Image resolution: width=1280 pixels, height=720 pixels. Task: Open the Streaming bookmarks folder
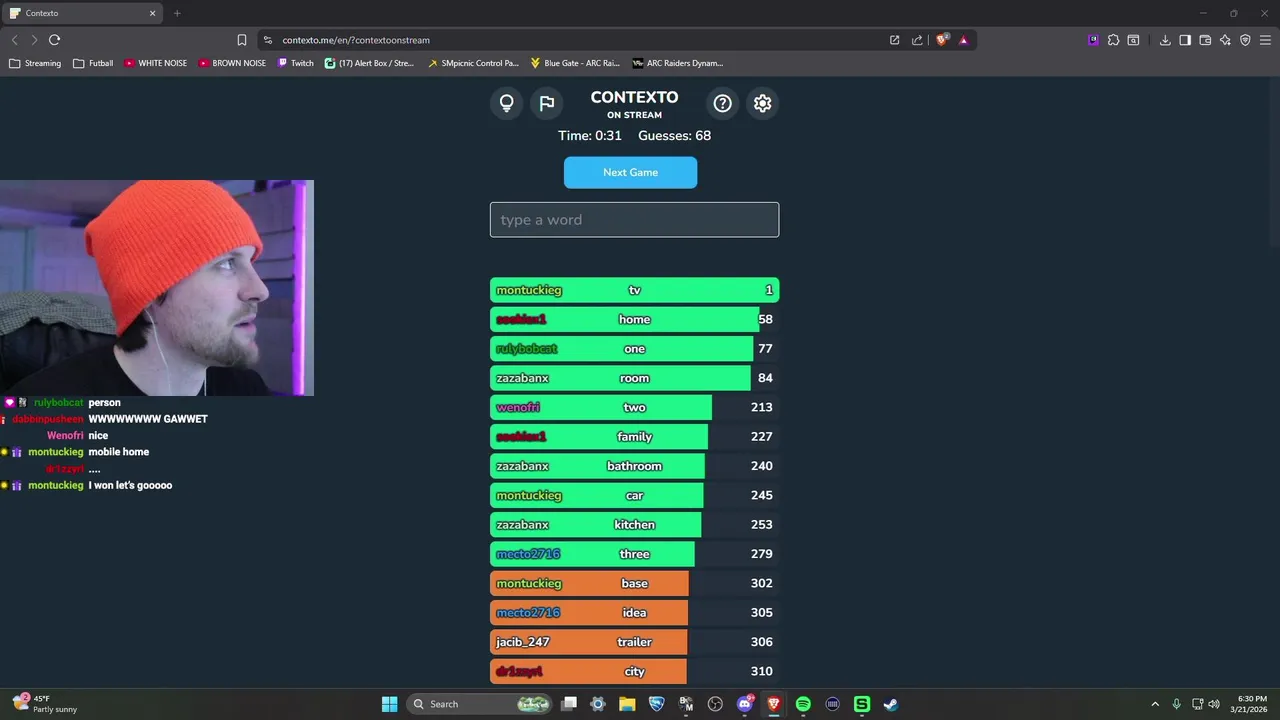coord(35,63)
